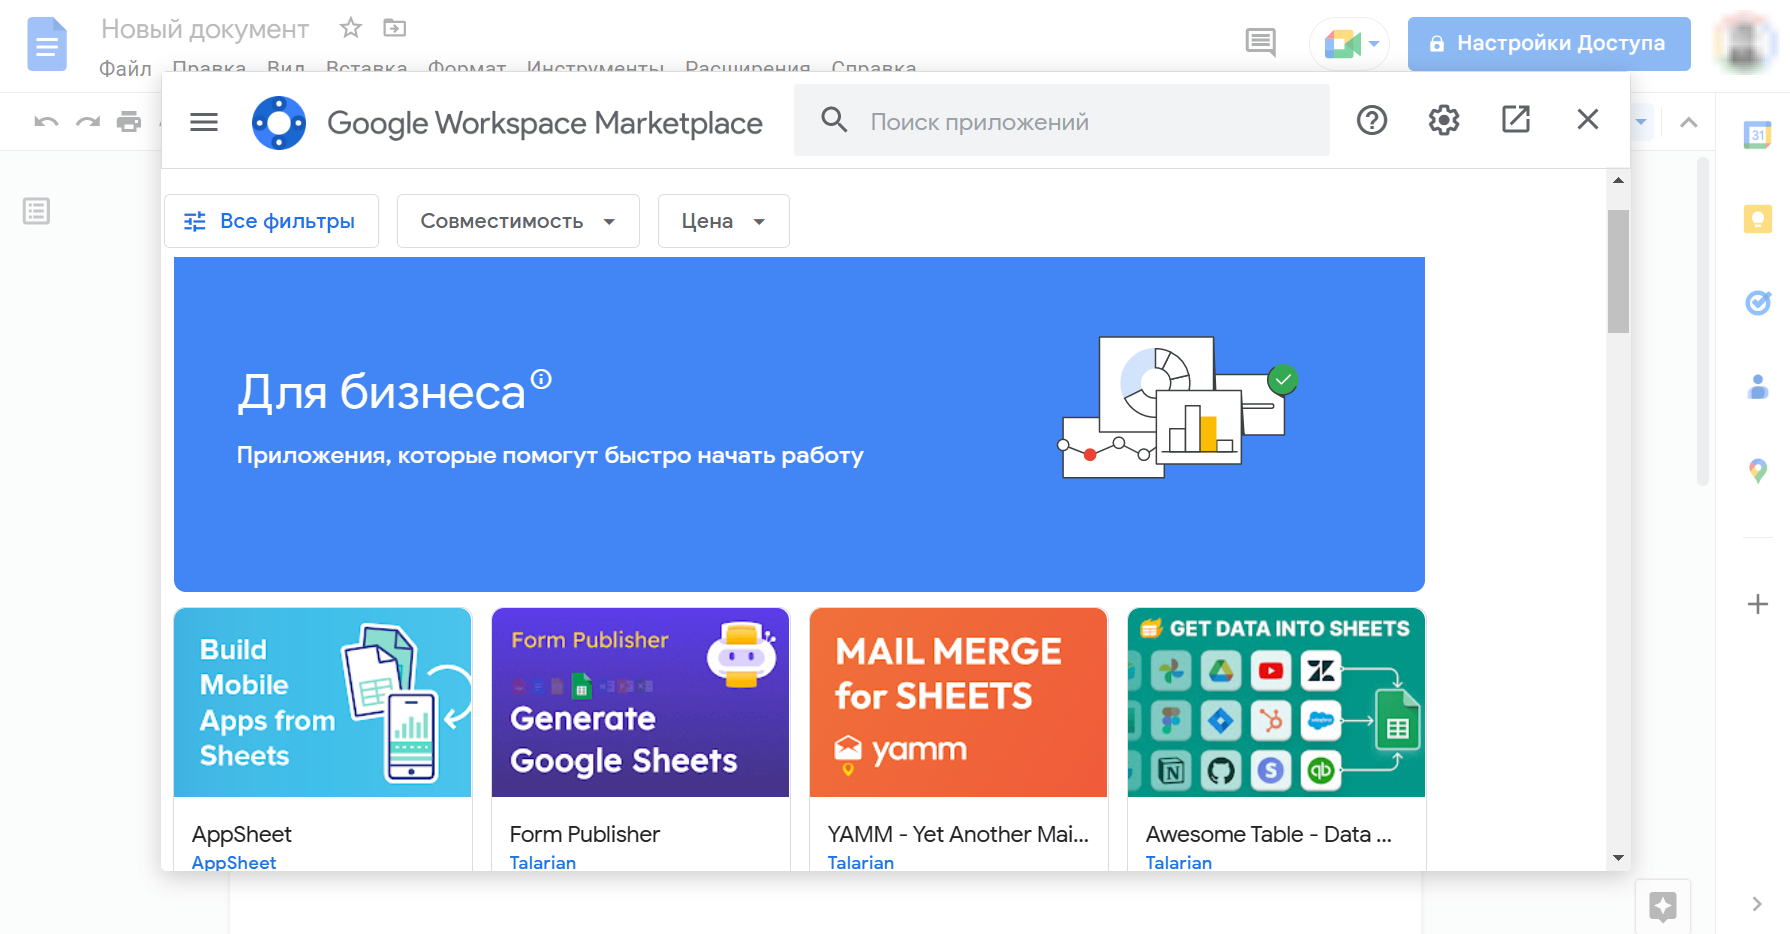This screenshot has height=934, width=1790.
Task: Click the Explore button at bottom right
Action: [1663, 906]
